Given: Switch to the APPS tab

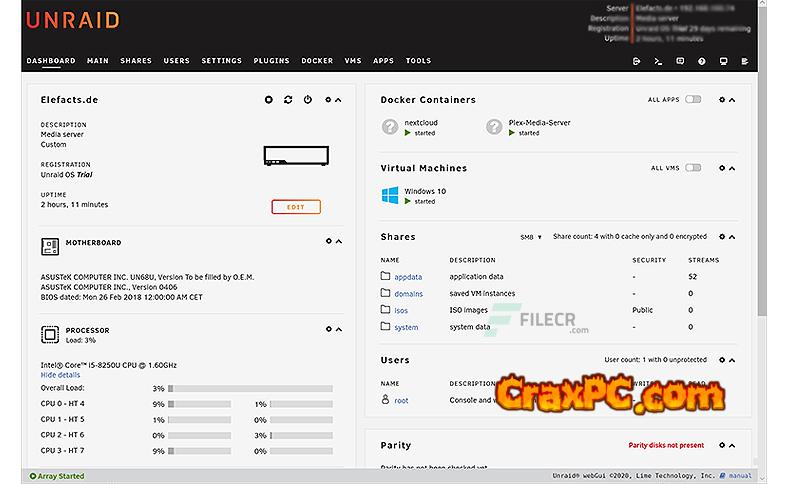Looking at the screenshot, I should tap(383, 61).
